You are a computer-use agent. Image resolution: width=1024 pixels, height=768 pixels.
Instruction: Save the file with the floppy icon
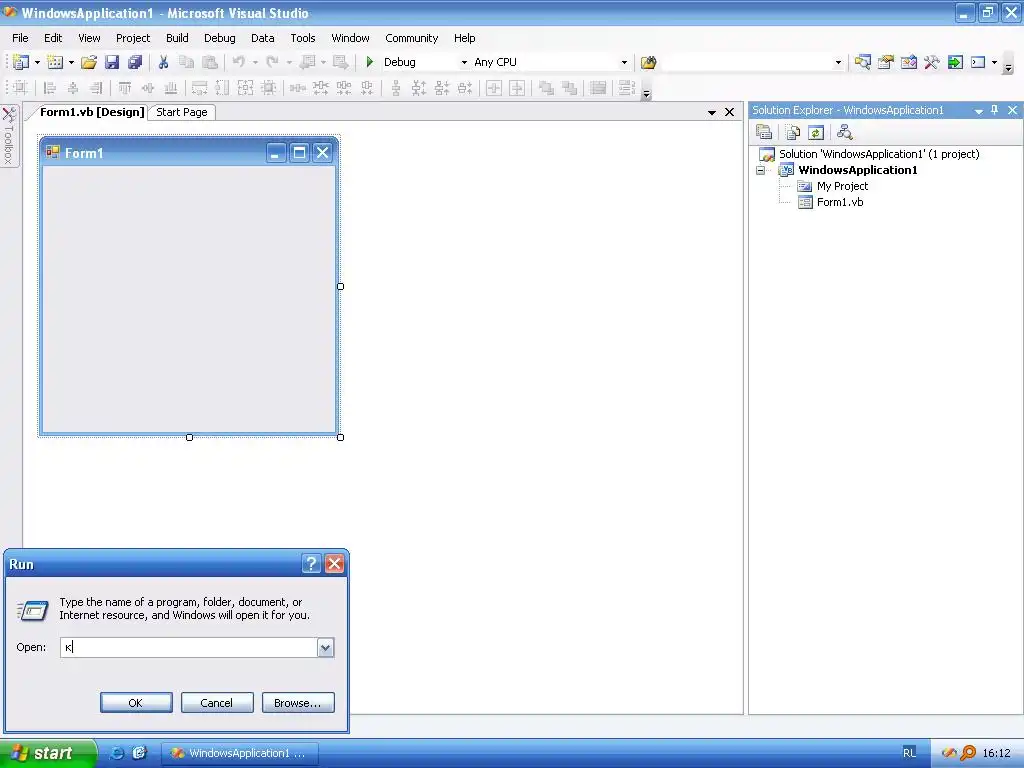point(112,62)
